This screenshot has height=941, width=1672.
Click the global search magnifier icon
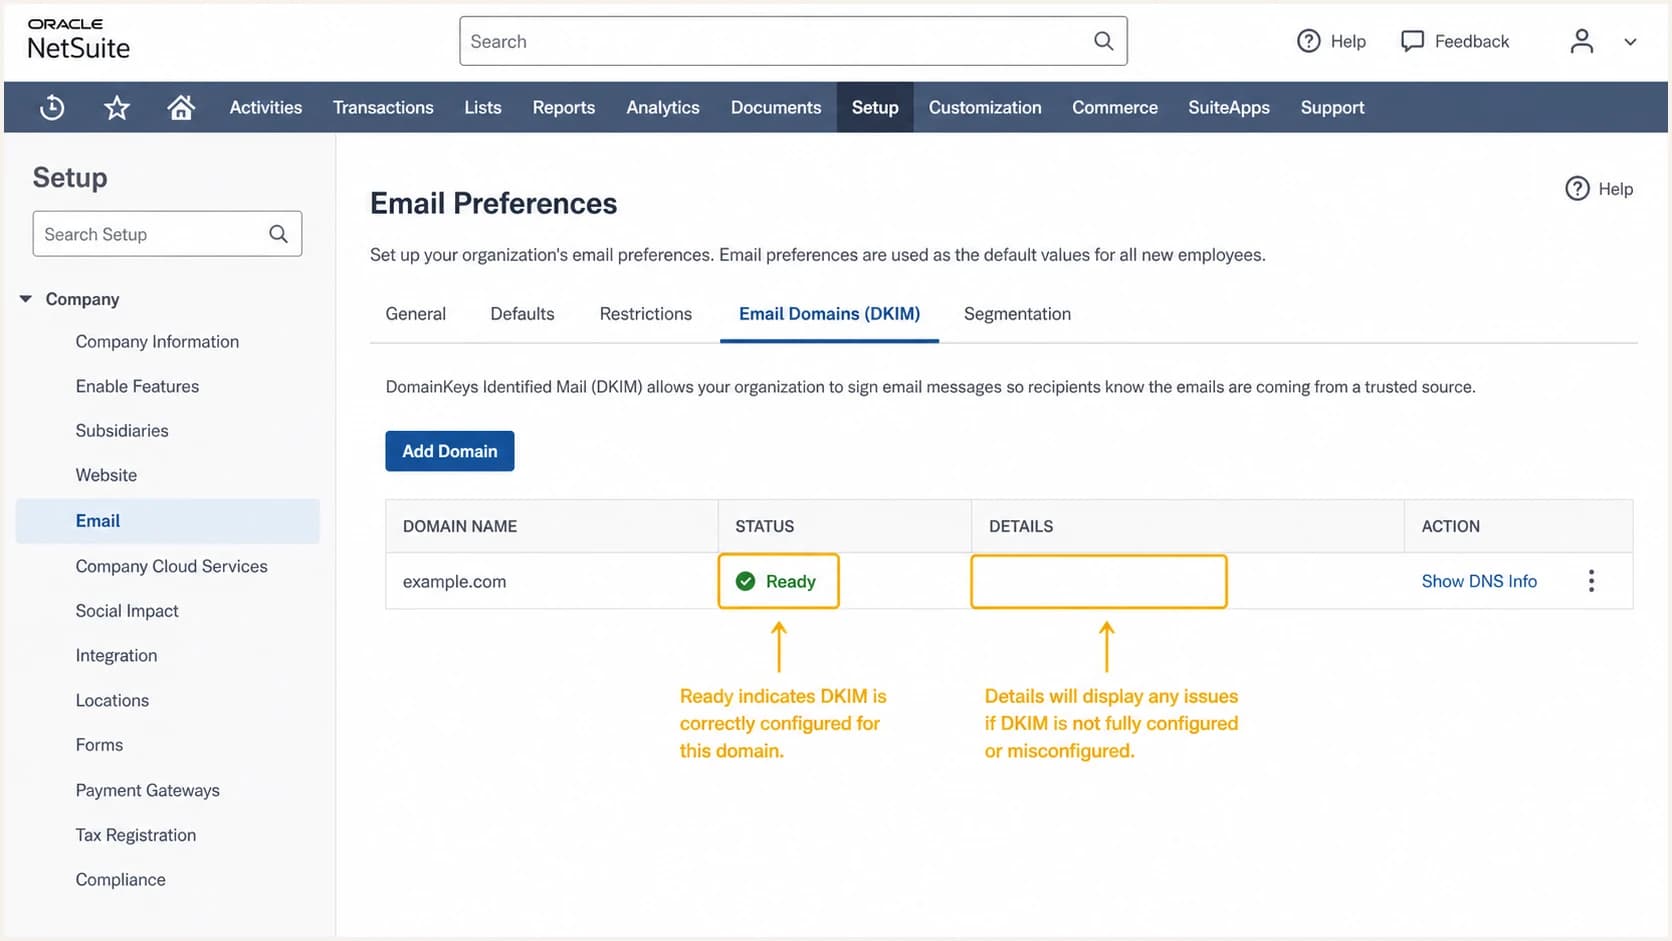coord(1103,41)
